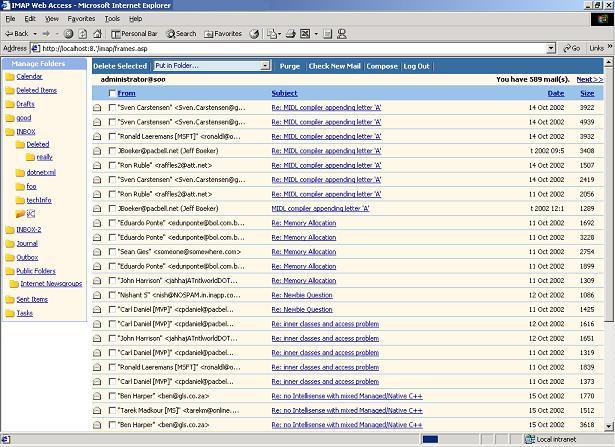Open the address bar history dropdown
This screenshot has height=447, width=615.
click(551, 48)
